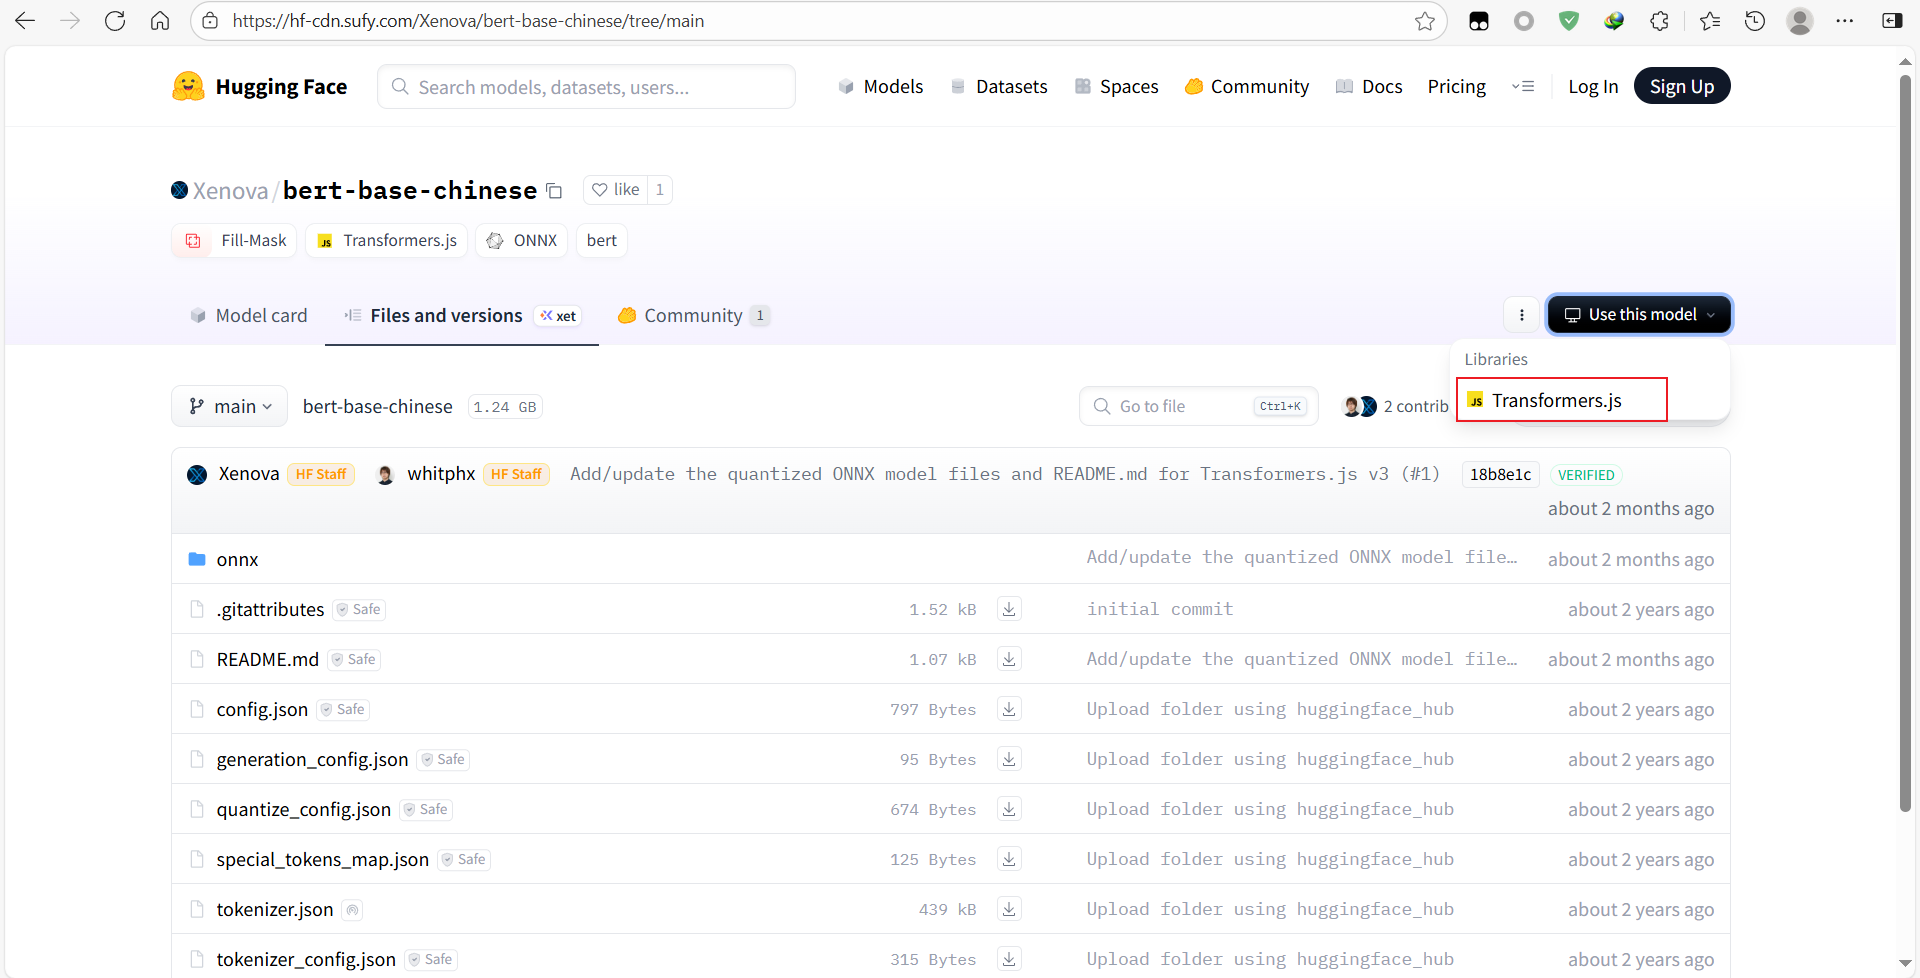Viewport: 1920px width, 978px height.
Task: Download .gitattributes file
Action: (1009, 609)
